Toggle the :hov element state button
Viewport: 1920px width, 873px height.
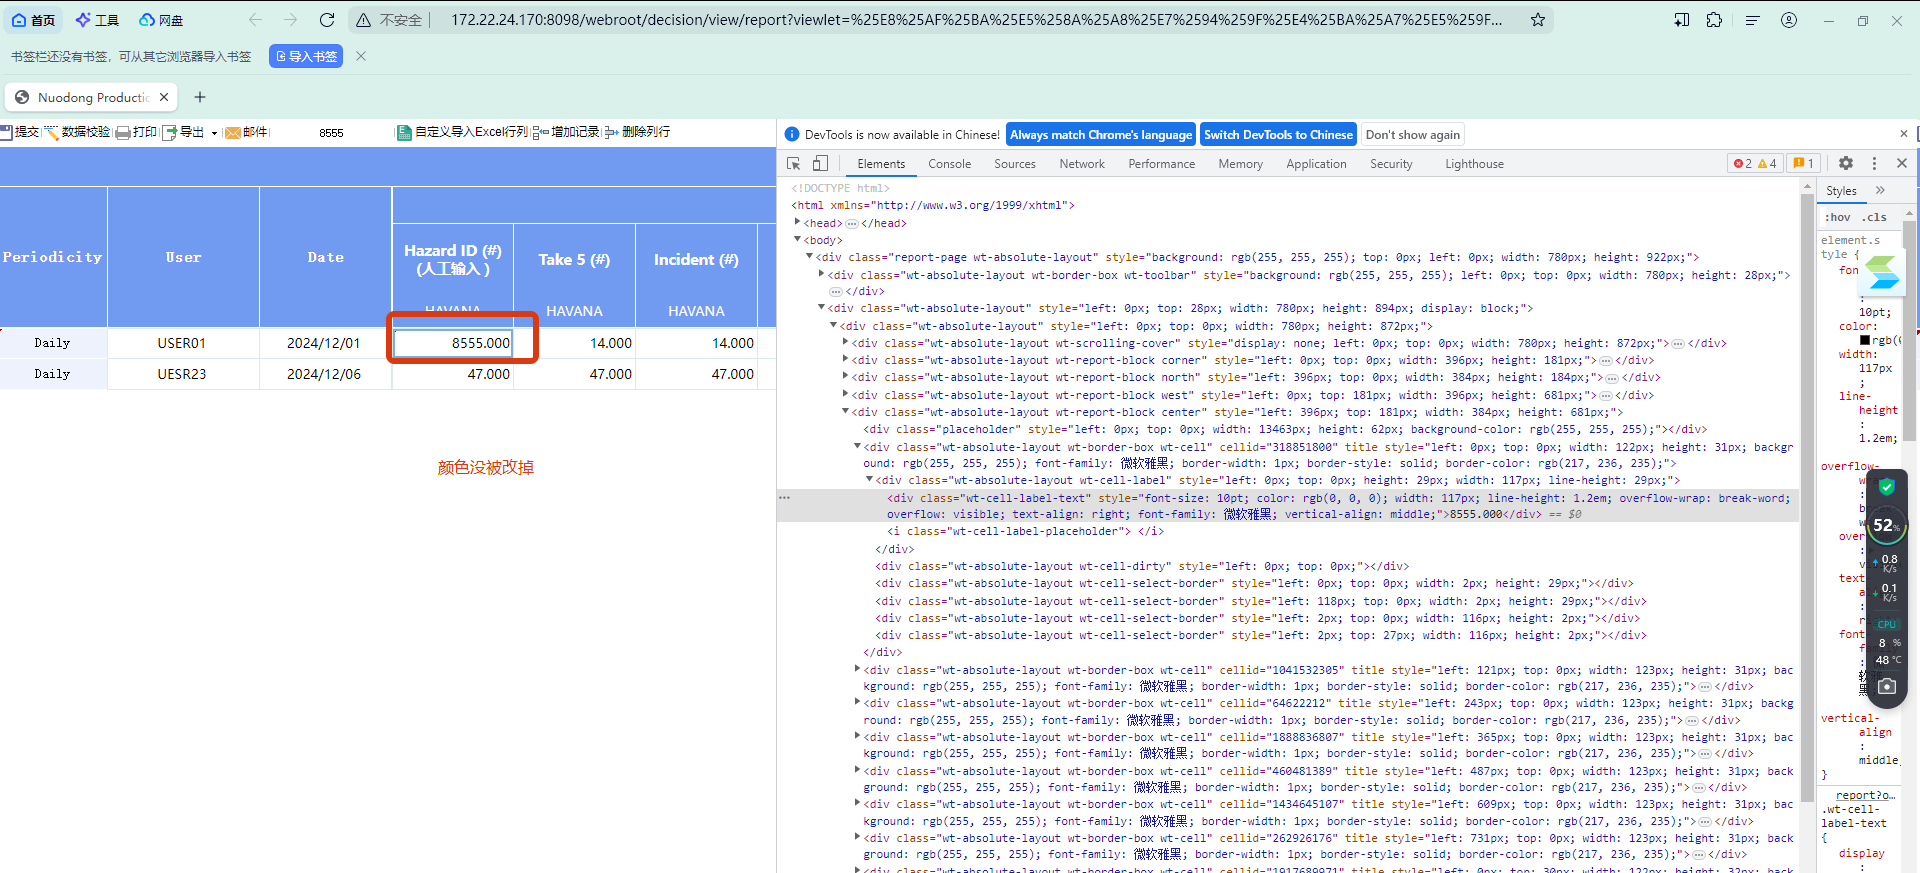click(1838, 217)
